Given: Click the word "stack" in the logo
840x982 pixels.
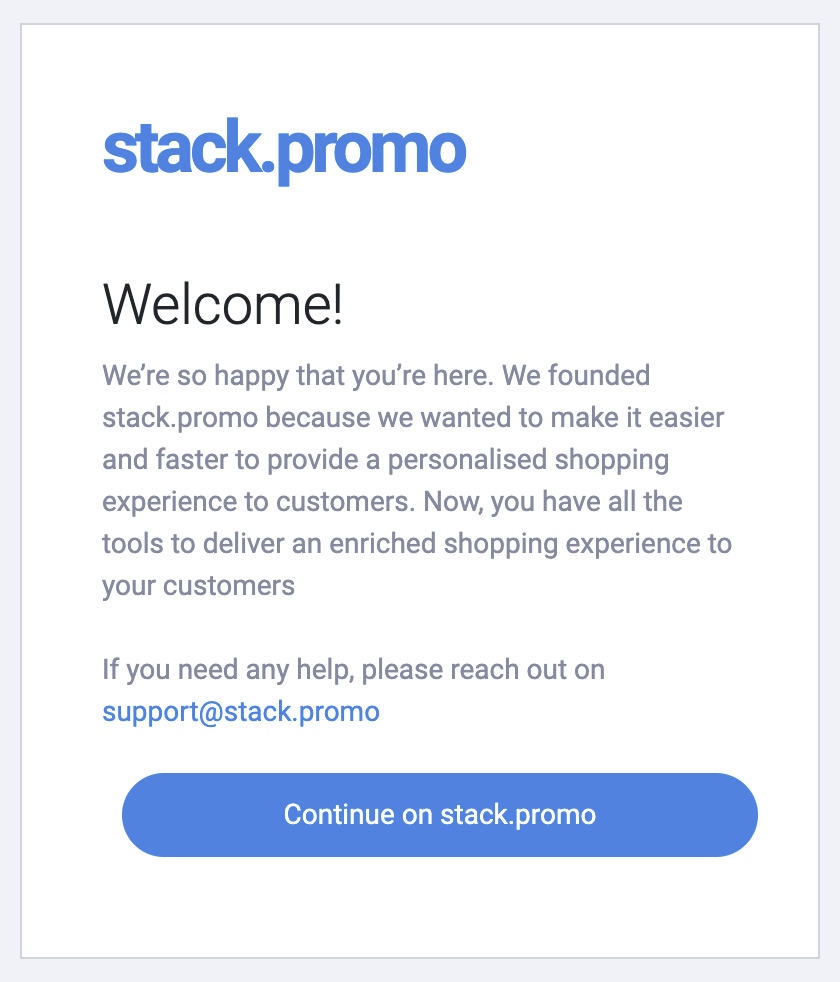Looking at the screenshot, I should point(182,147).
